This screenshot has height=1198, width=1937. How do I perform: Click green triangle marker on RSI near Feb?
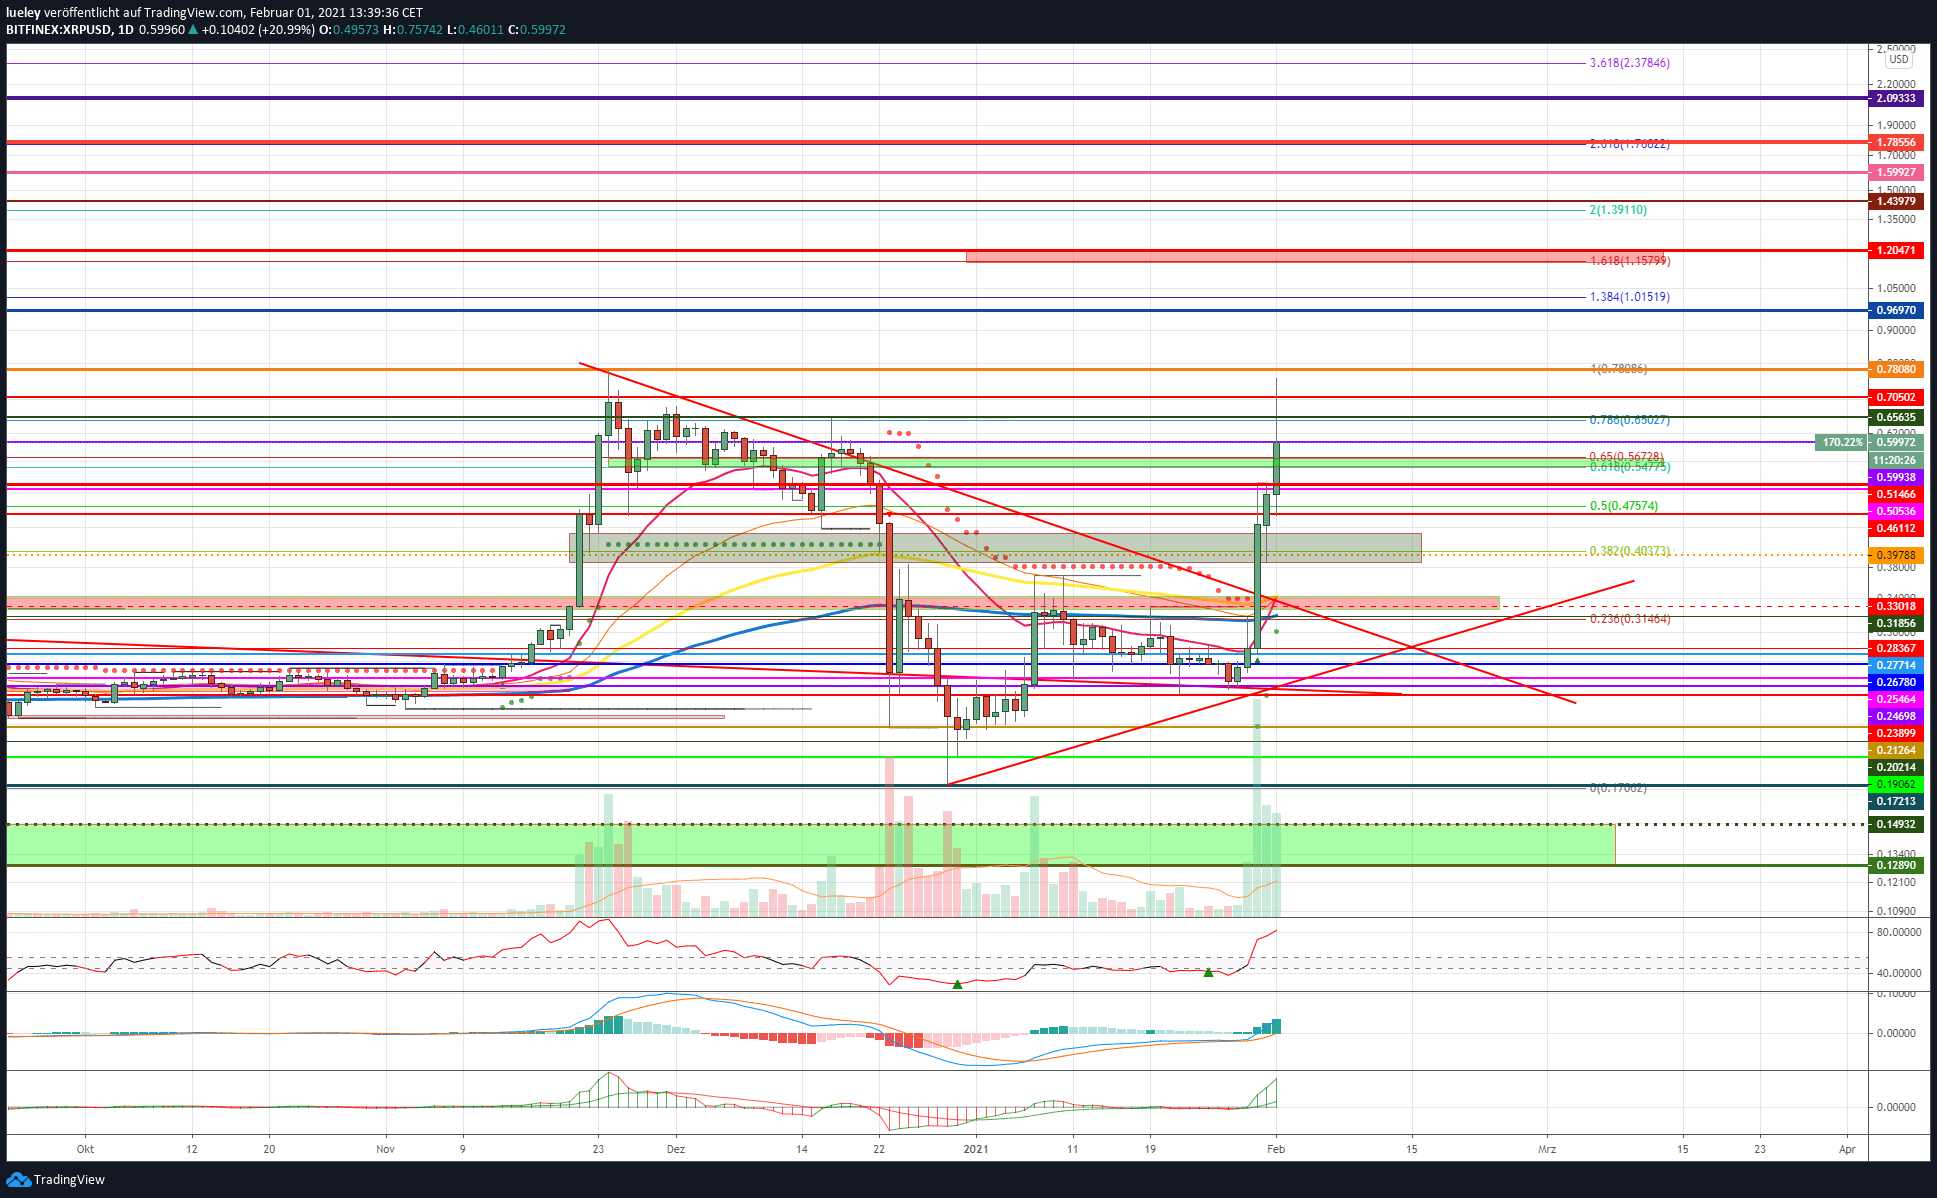click(x=1208, y=972)
